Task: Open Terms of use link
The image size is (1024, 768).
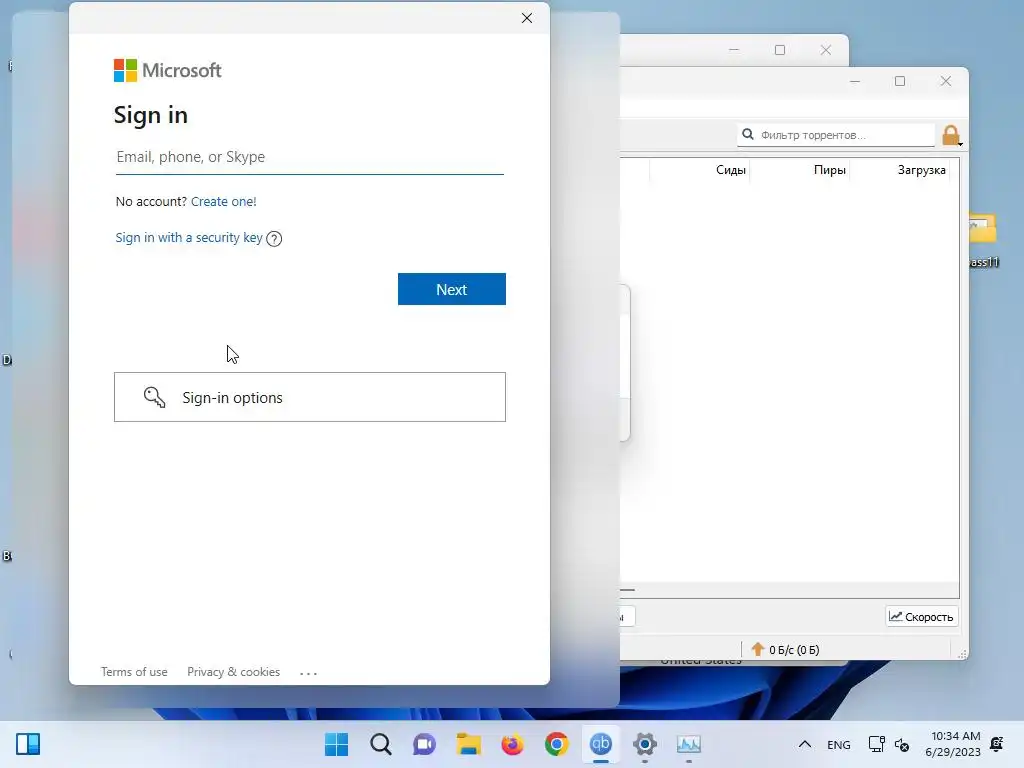Action: (x=134, y=672)
